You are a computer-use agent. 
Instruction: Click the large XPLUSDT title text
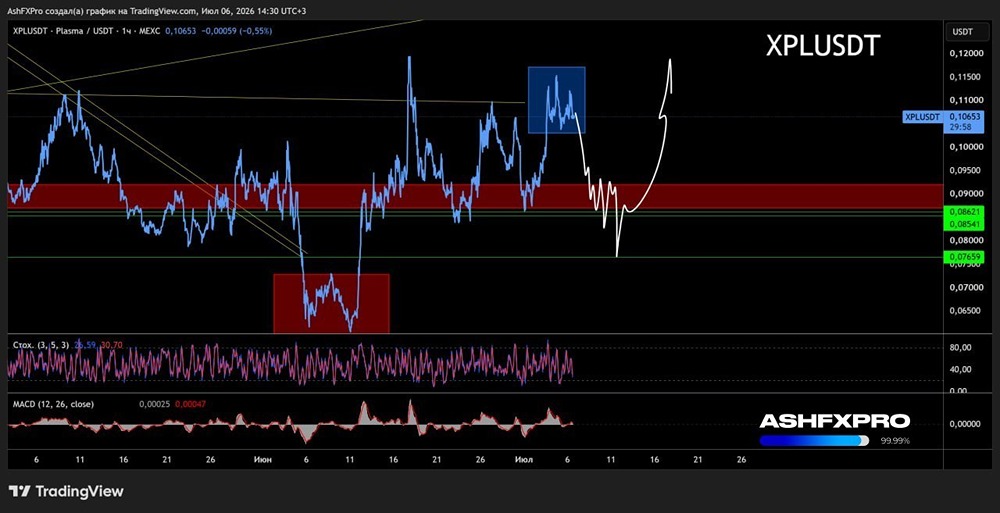click(x=823, y=46)
